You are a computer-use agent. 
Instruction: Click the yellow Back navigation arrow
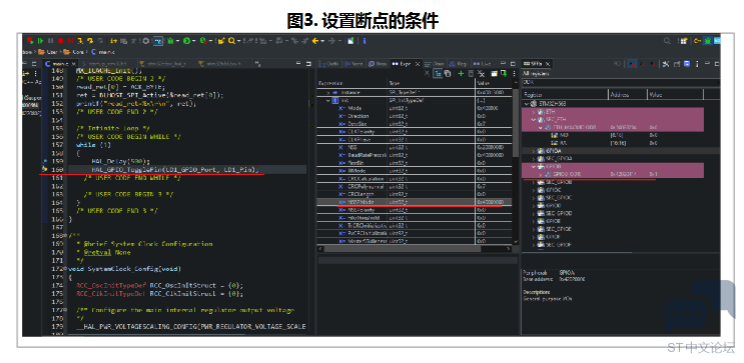pos(315,41)
